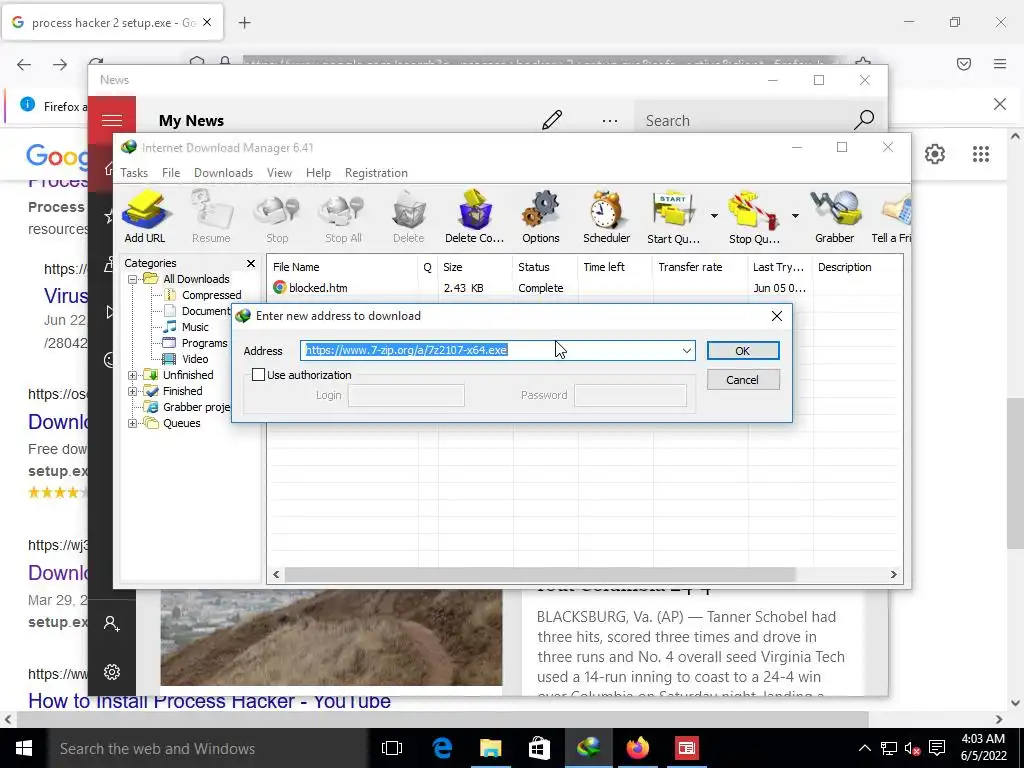Click Cancel in the address dialog
Image resolution: width=1024 pixels, height=768 pixels.
[x=743, y=380]
